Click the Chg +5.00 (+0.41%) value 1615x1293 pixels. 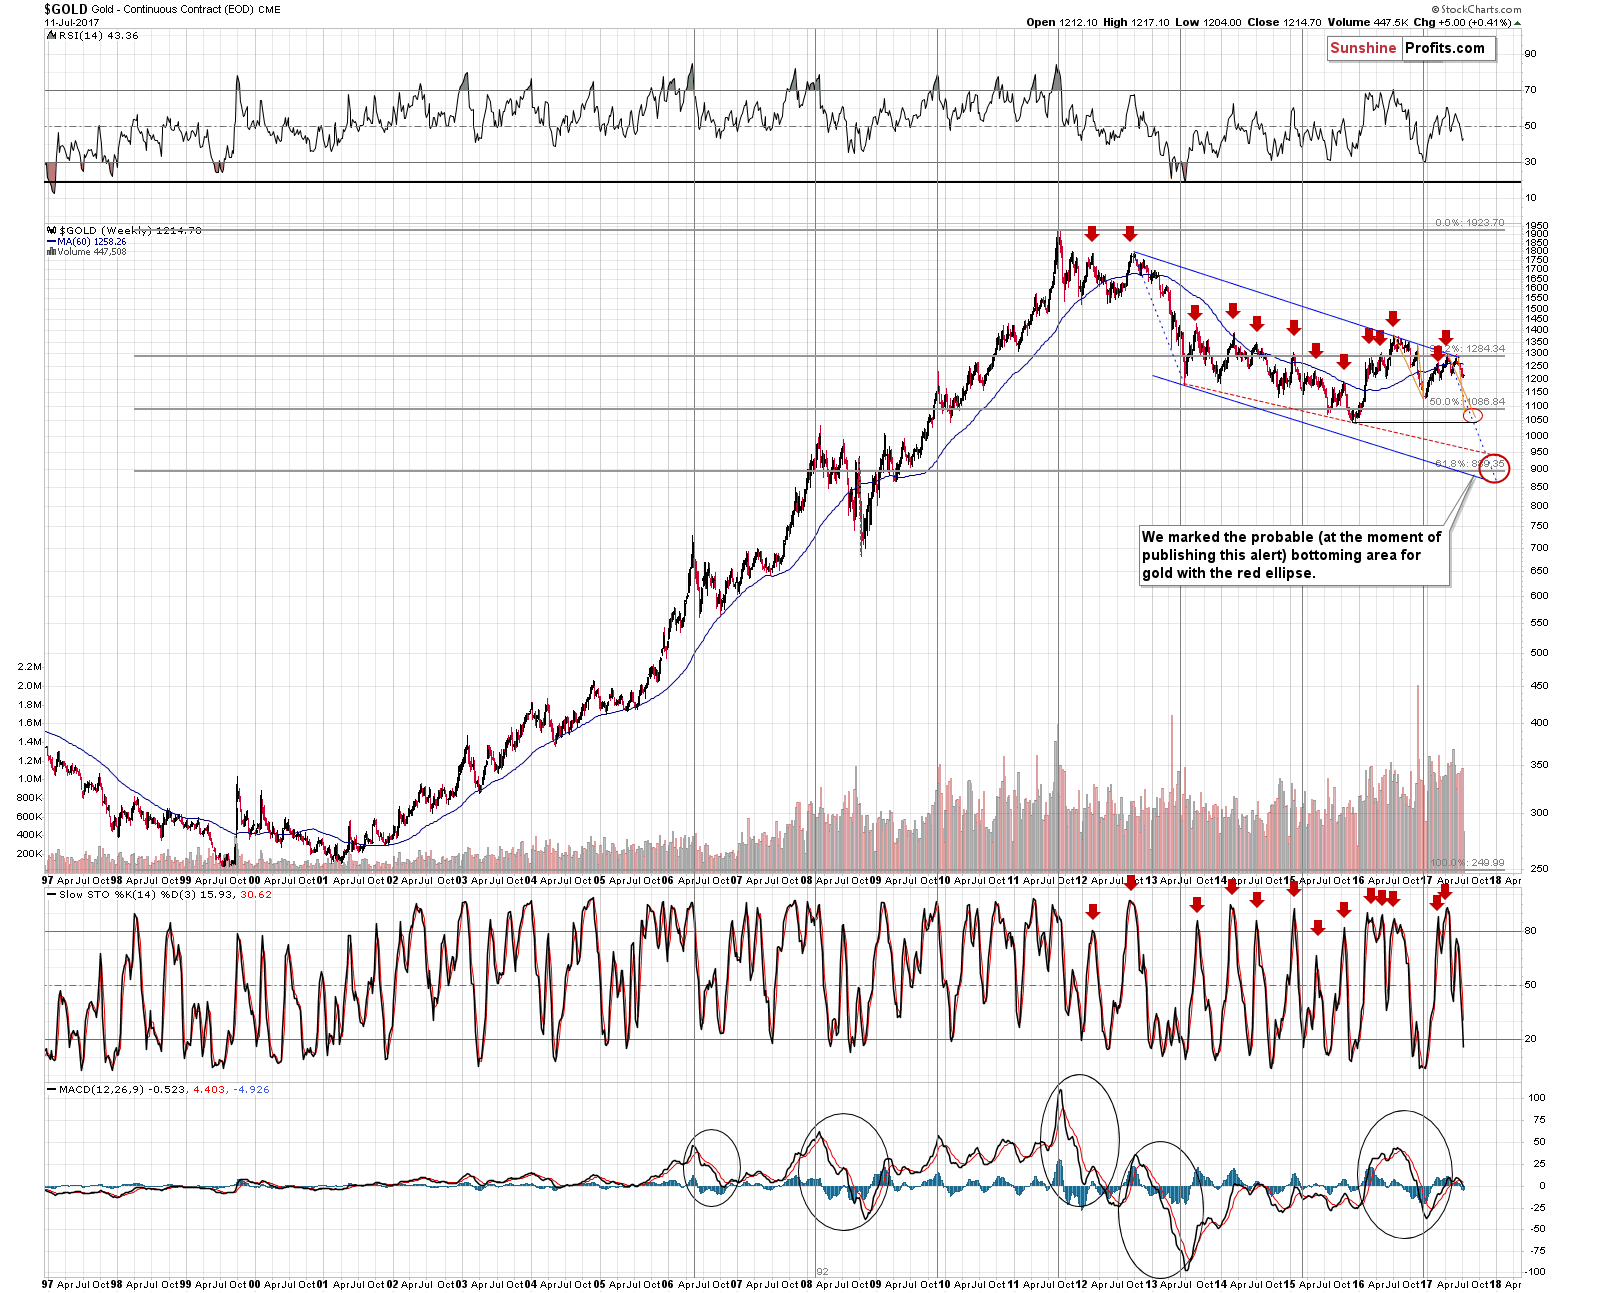pos(1467,22)
